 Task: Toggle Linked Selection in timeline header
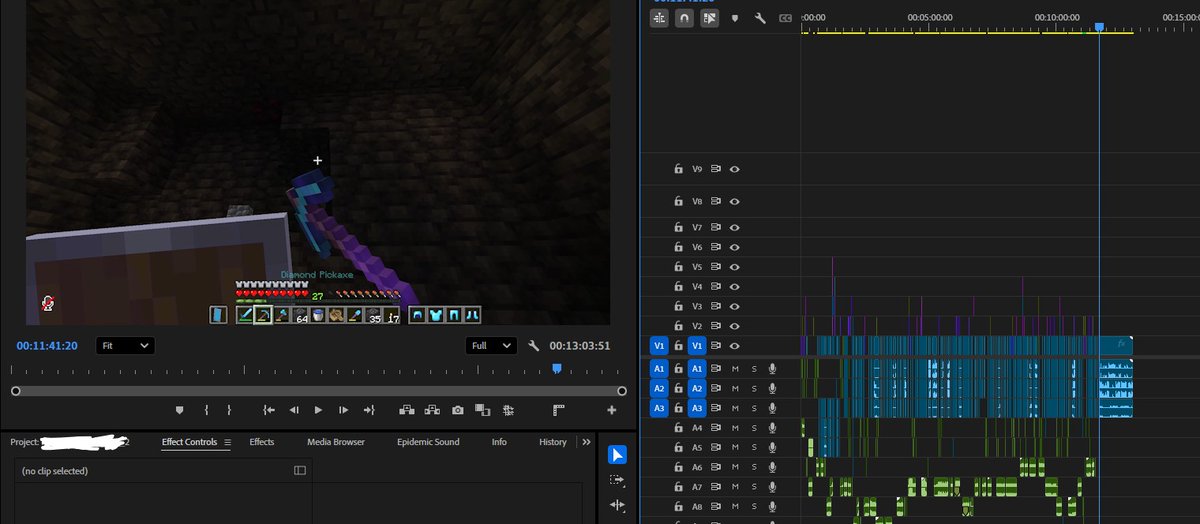(709, 18)
